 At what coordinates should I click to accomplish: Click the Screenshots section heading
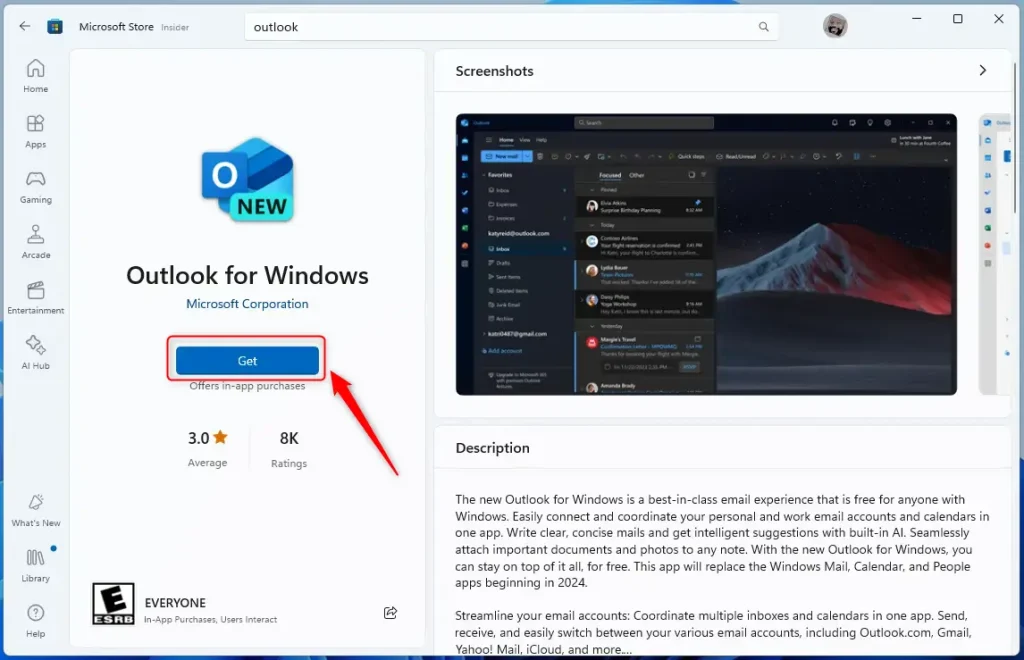click(494, 71)
